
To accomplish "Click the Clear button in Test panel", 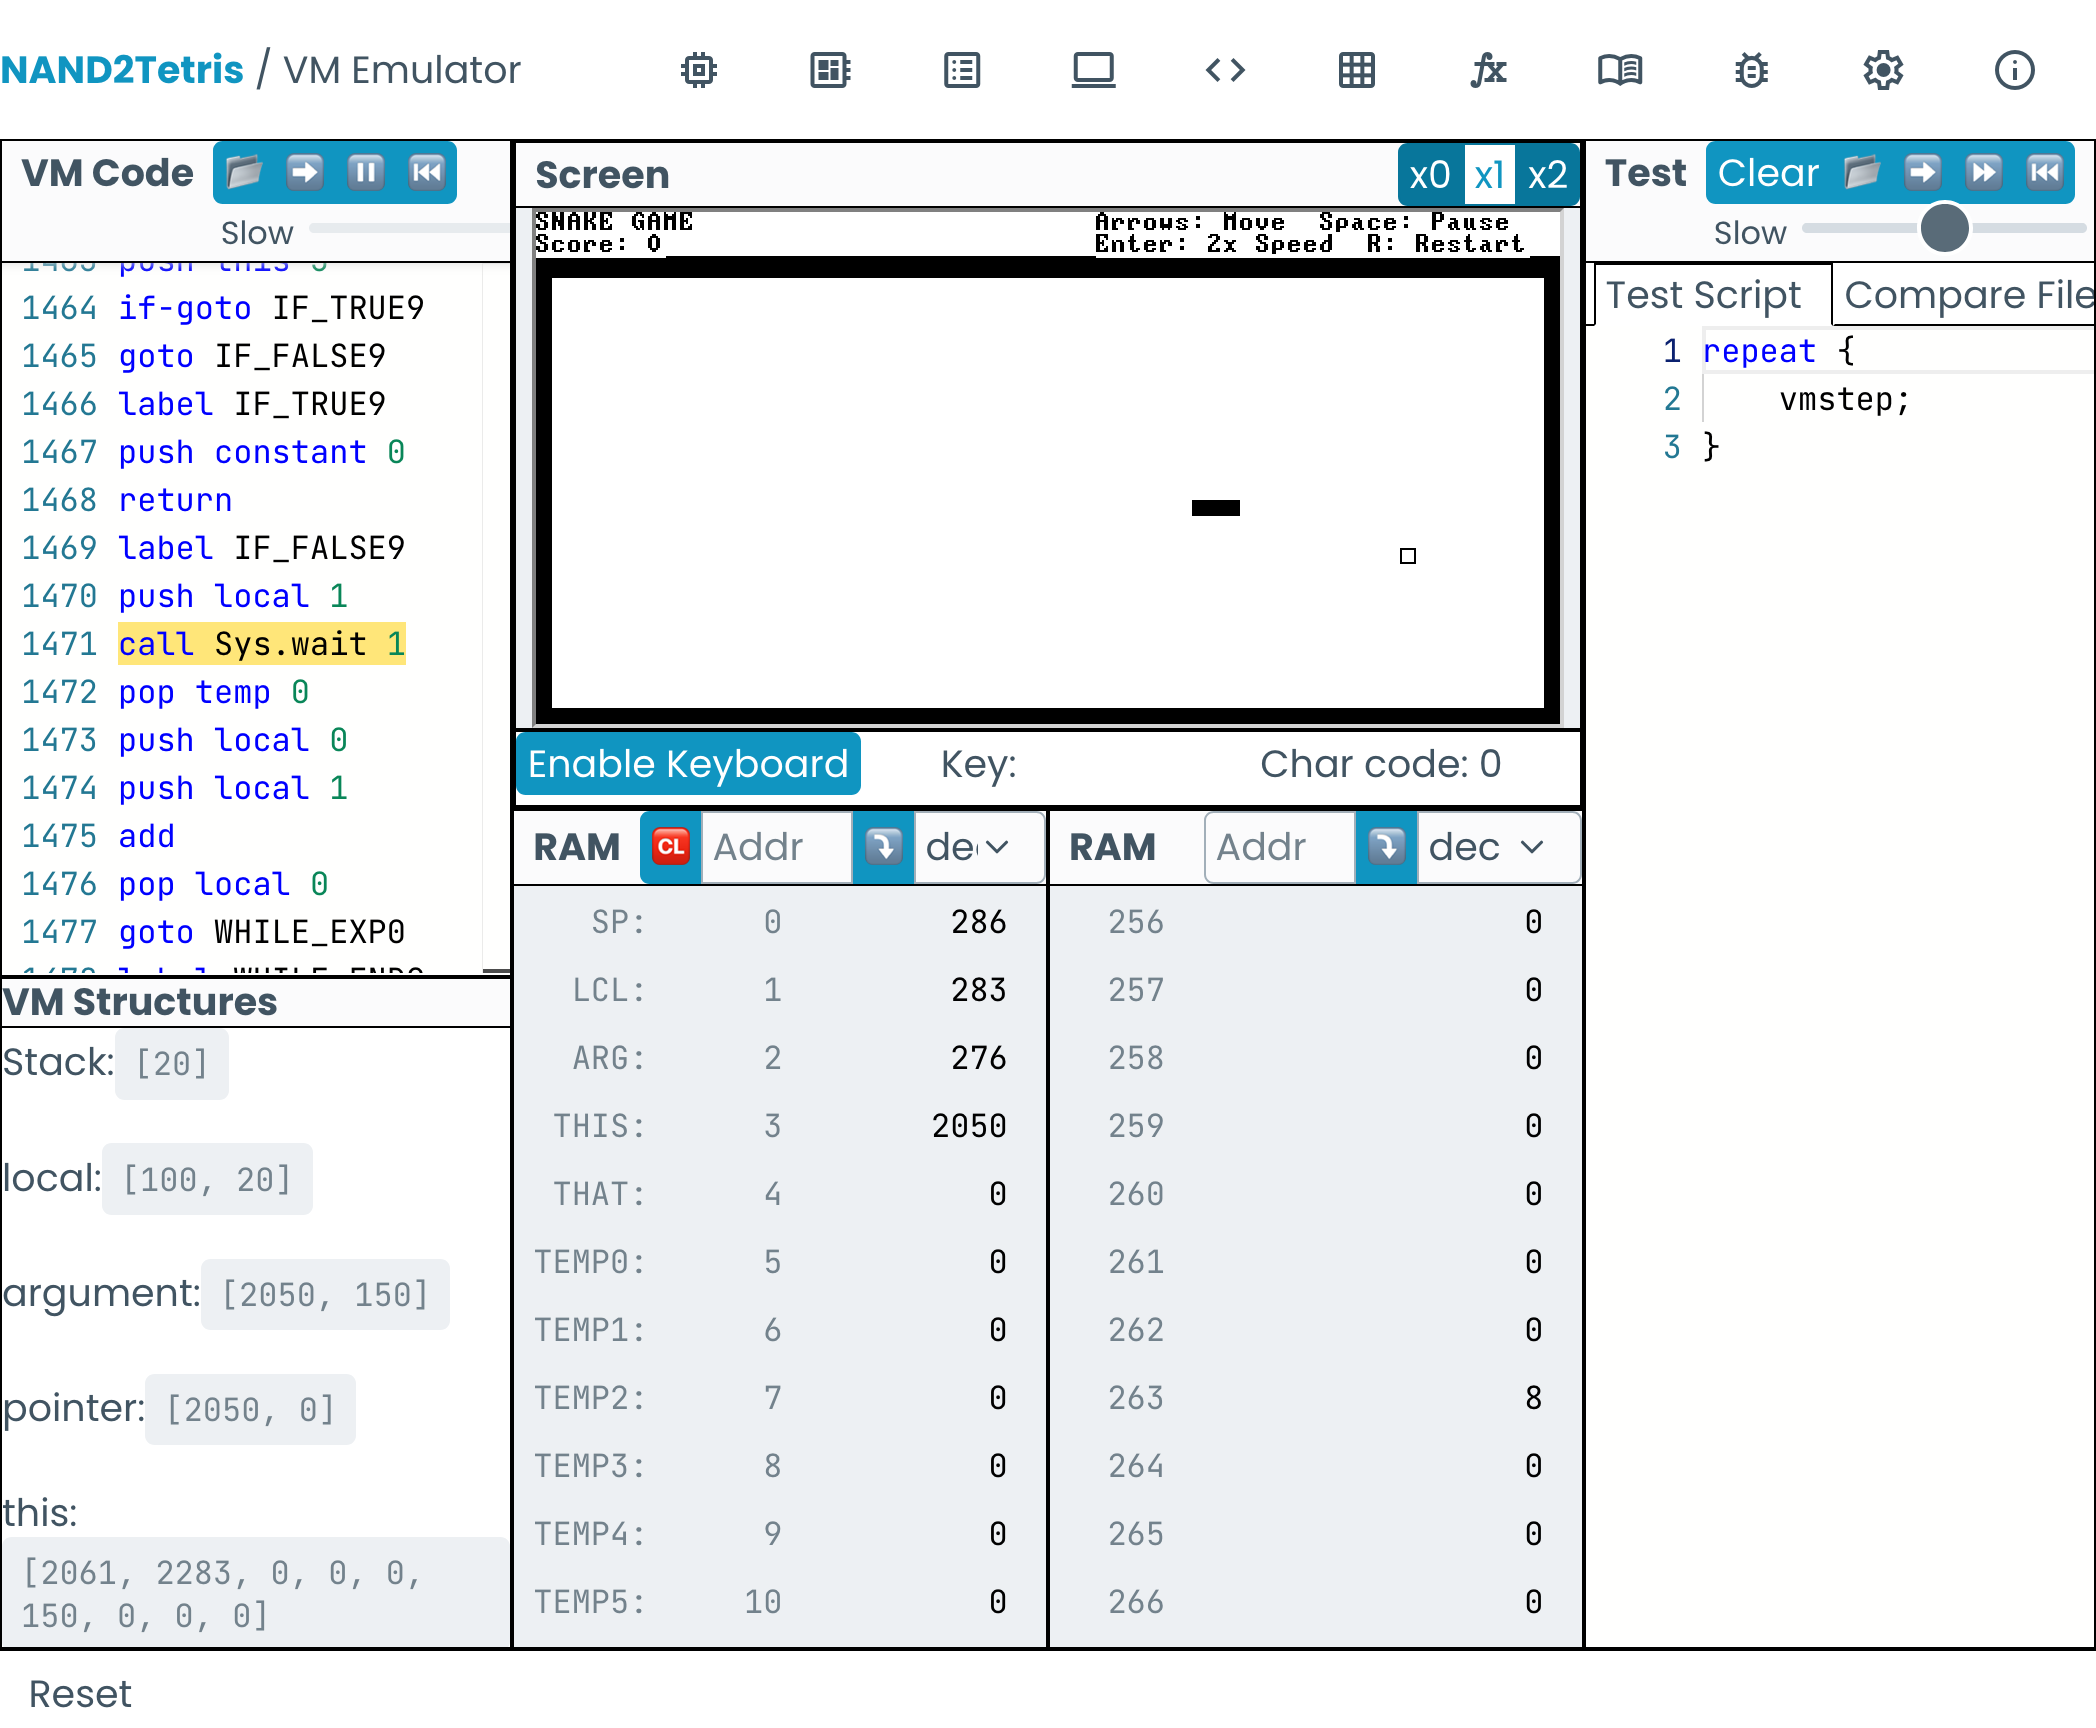I will [1767, 173].
